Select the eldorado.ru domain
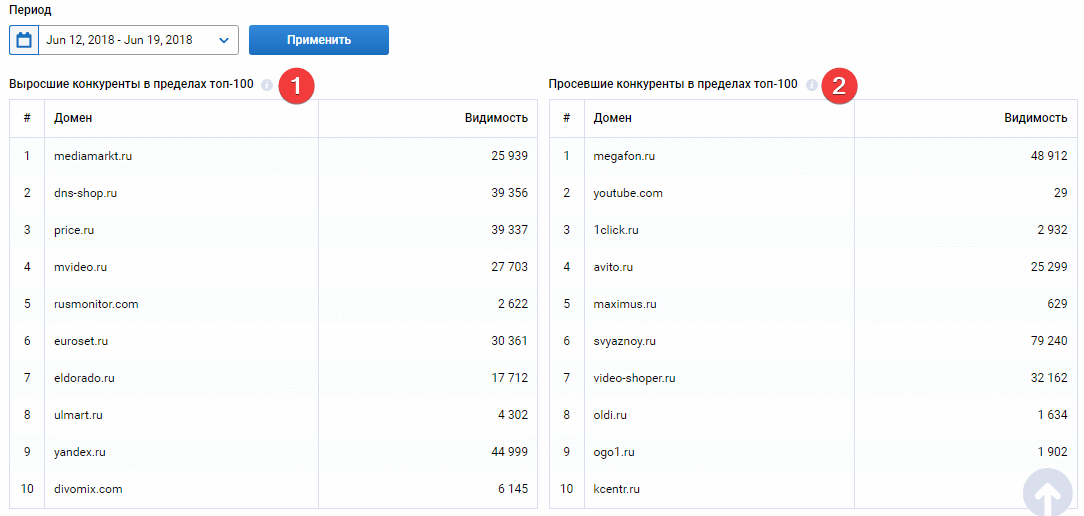The height and width of the screenshot is (516, 1084). coord(84,378)
